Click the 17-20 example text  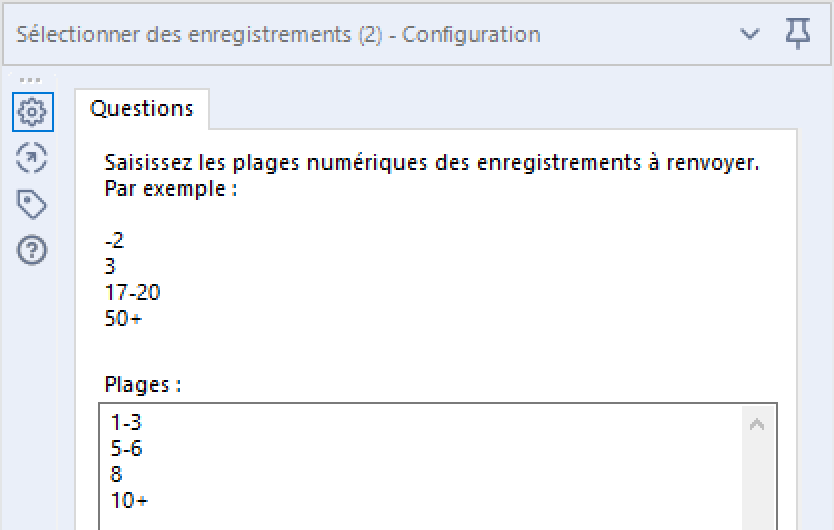(132, 292)
